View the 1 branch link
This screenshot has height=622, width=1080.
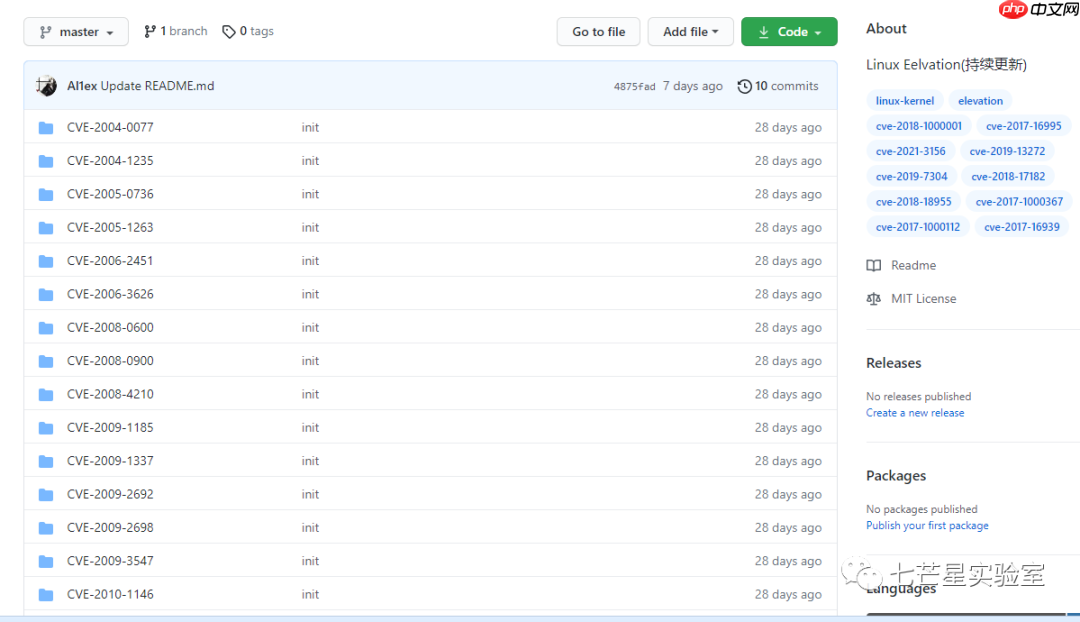pyautogui.click(x=176, y=31)
